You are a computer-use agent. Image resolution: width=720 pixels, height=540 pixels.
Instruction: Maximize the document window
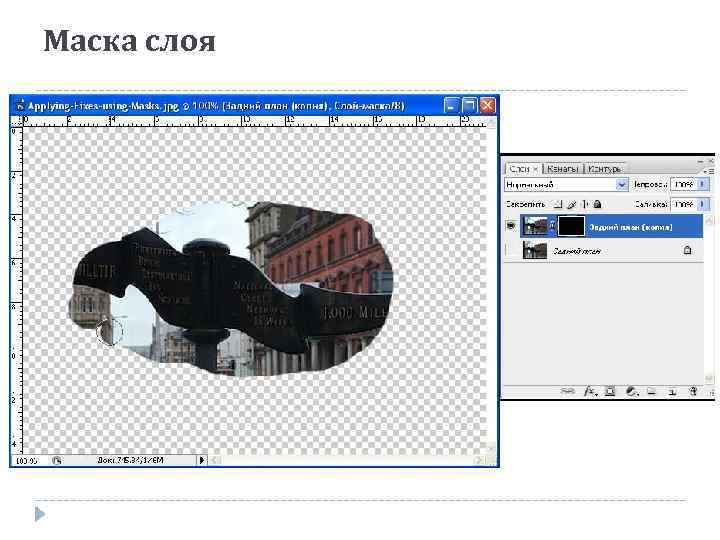pyautogui.click(x=469, y=106)
